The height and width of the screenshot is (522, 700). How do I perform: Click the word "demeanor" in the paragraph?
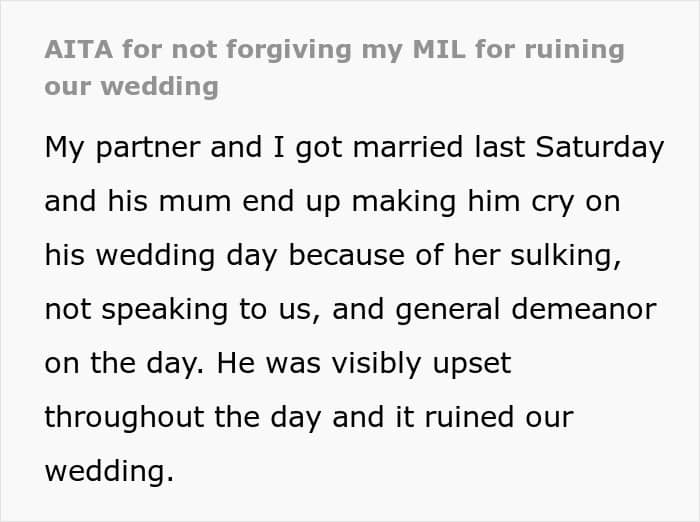click(584, 309)
